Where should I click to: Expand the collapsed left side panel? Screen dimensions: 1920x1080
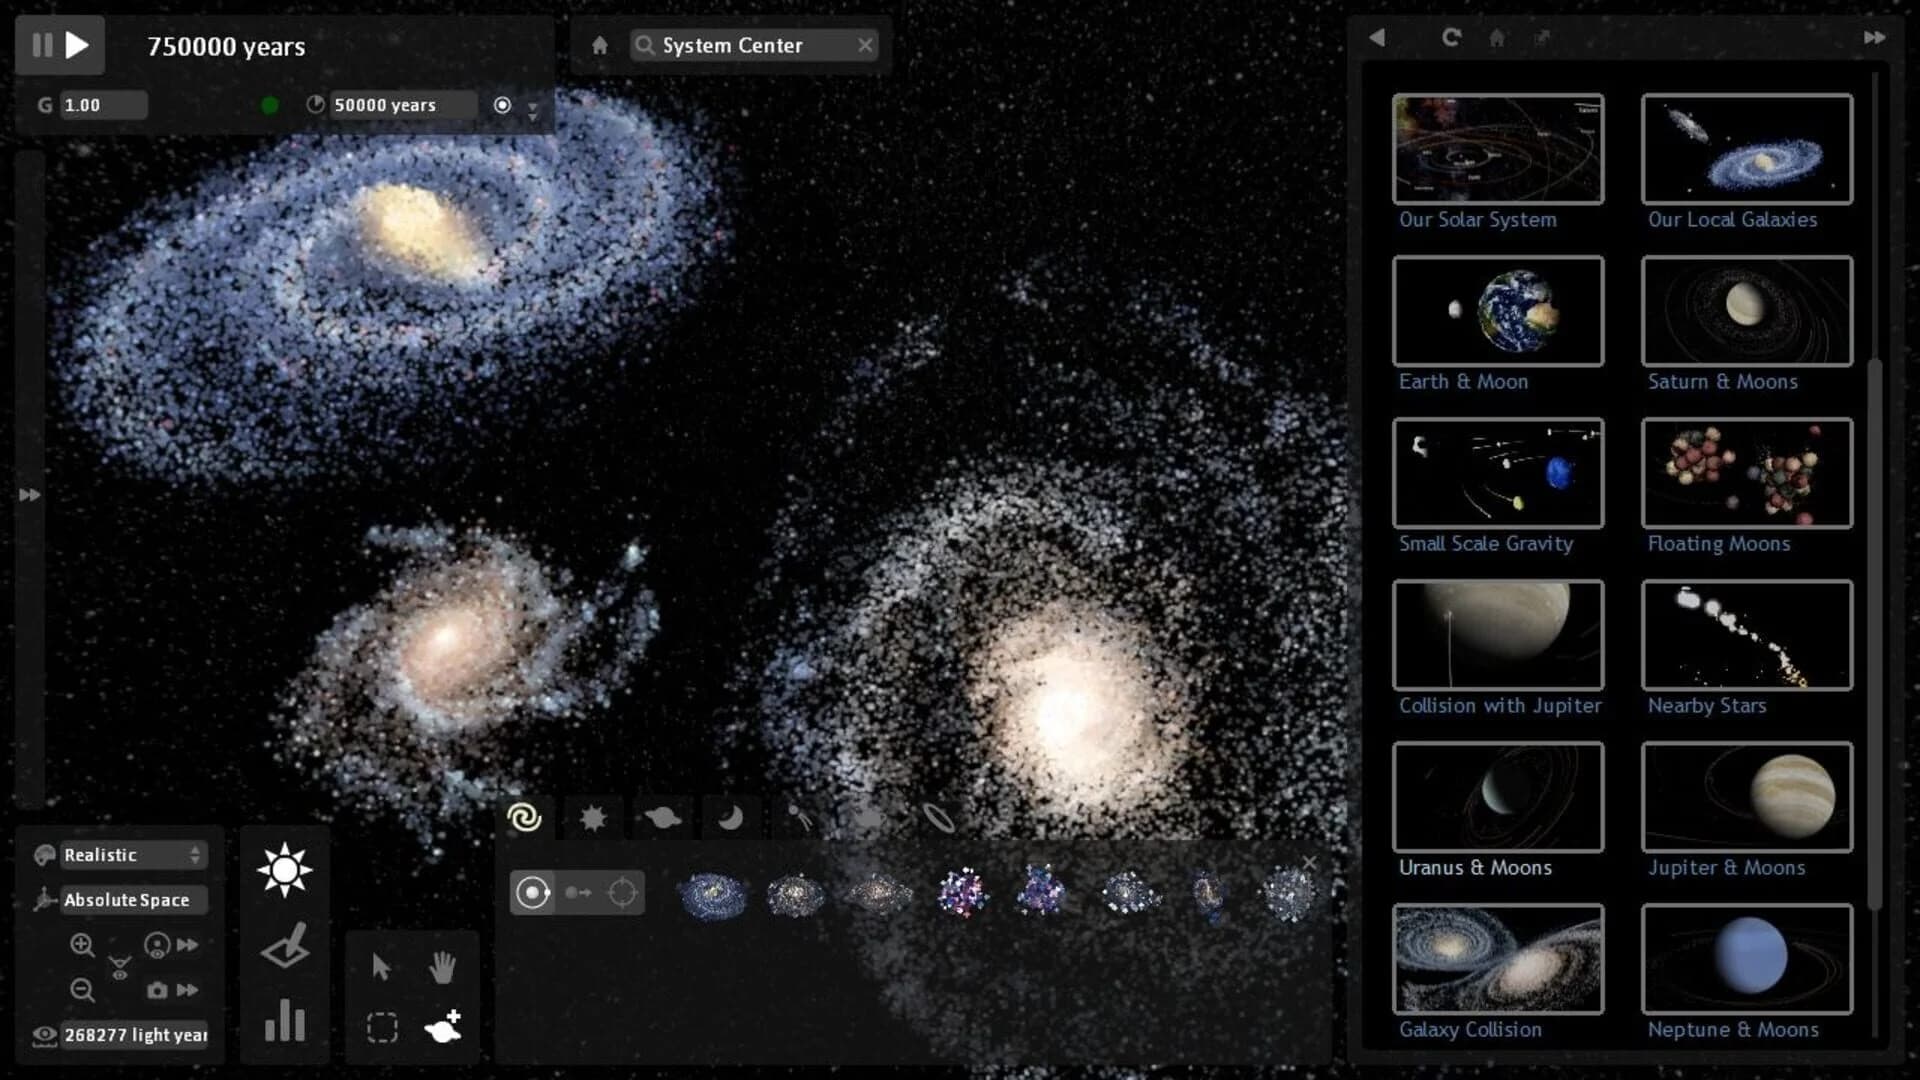[29, 494]
